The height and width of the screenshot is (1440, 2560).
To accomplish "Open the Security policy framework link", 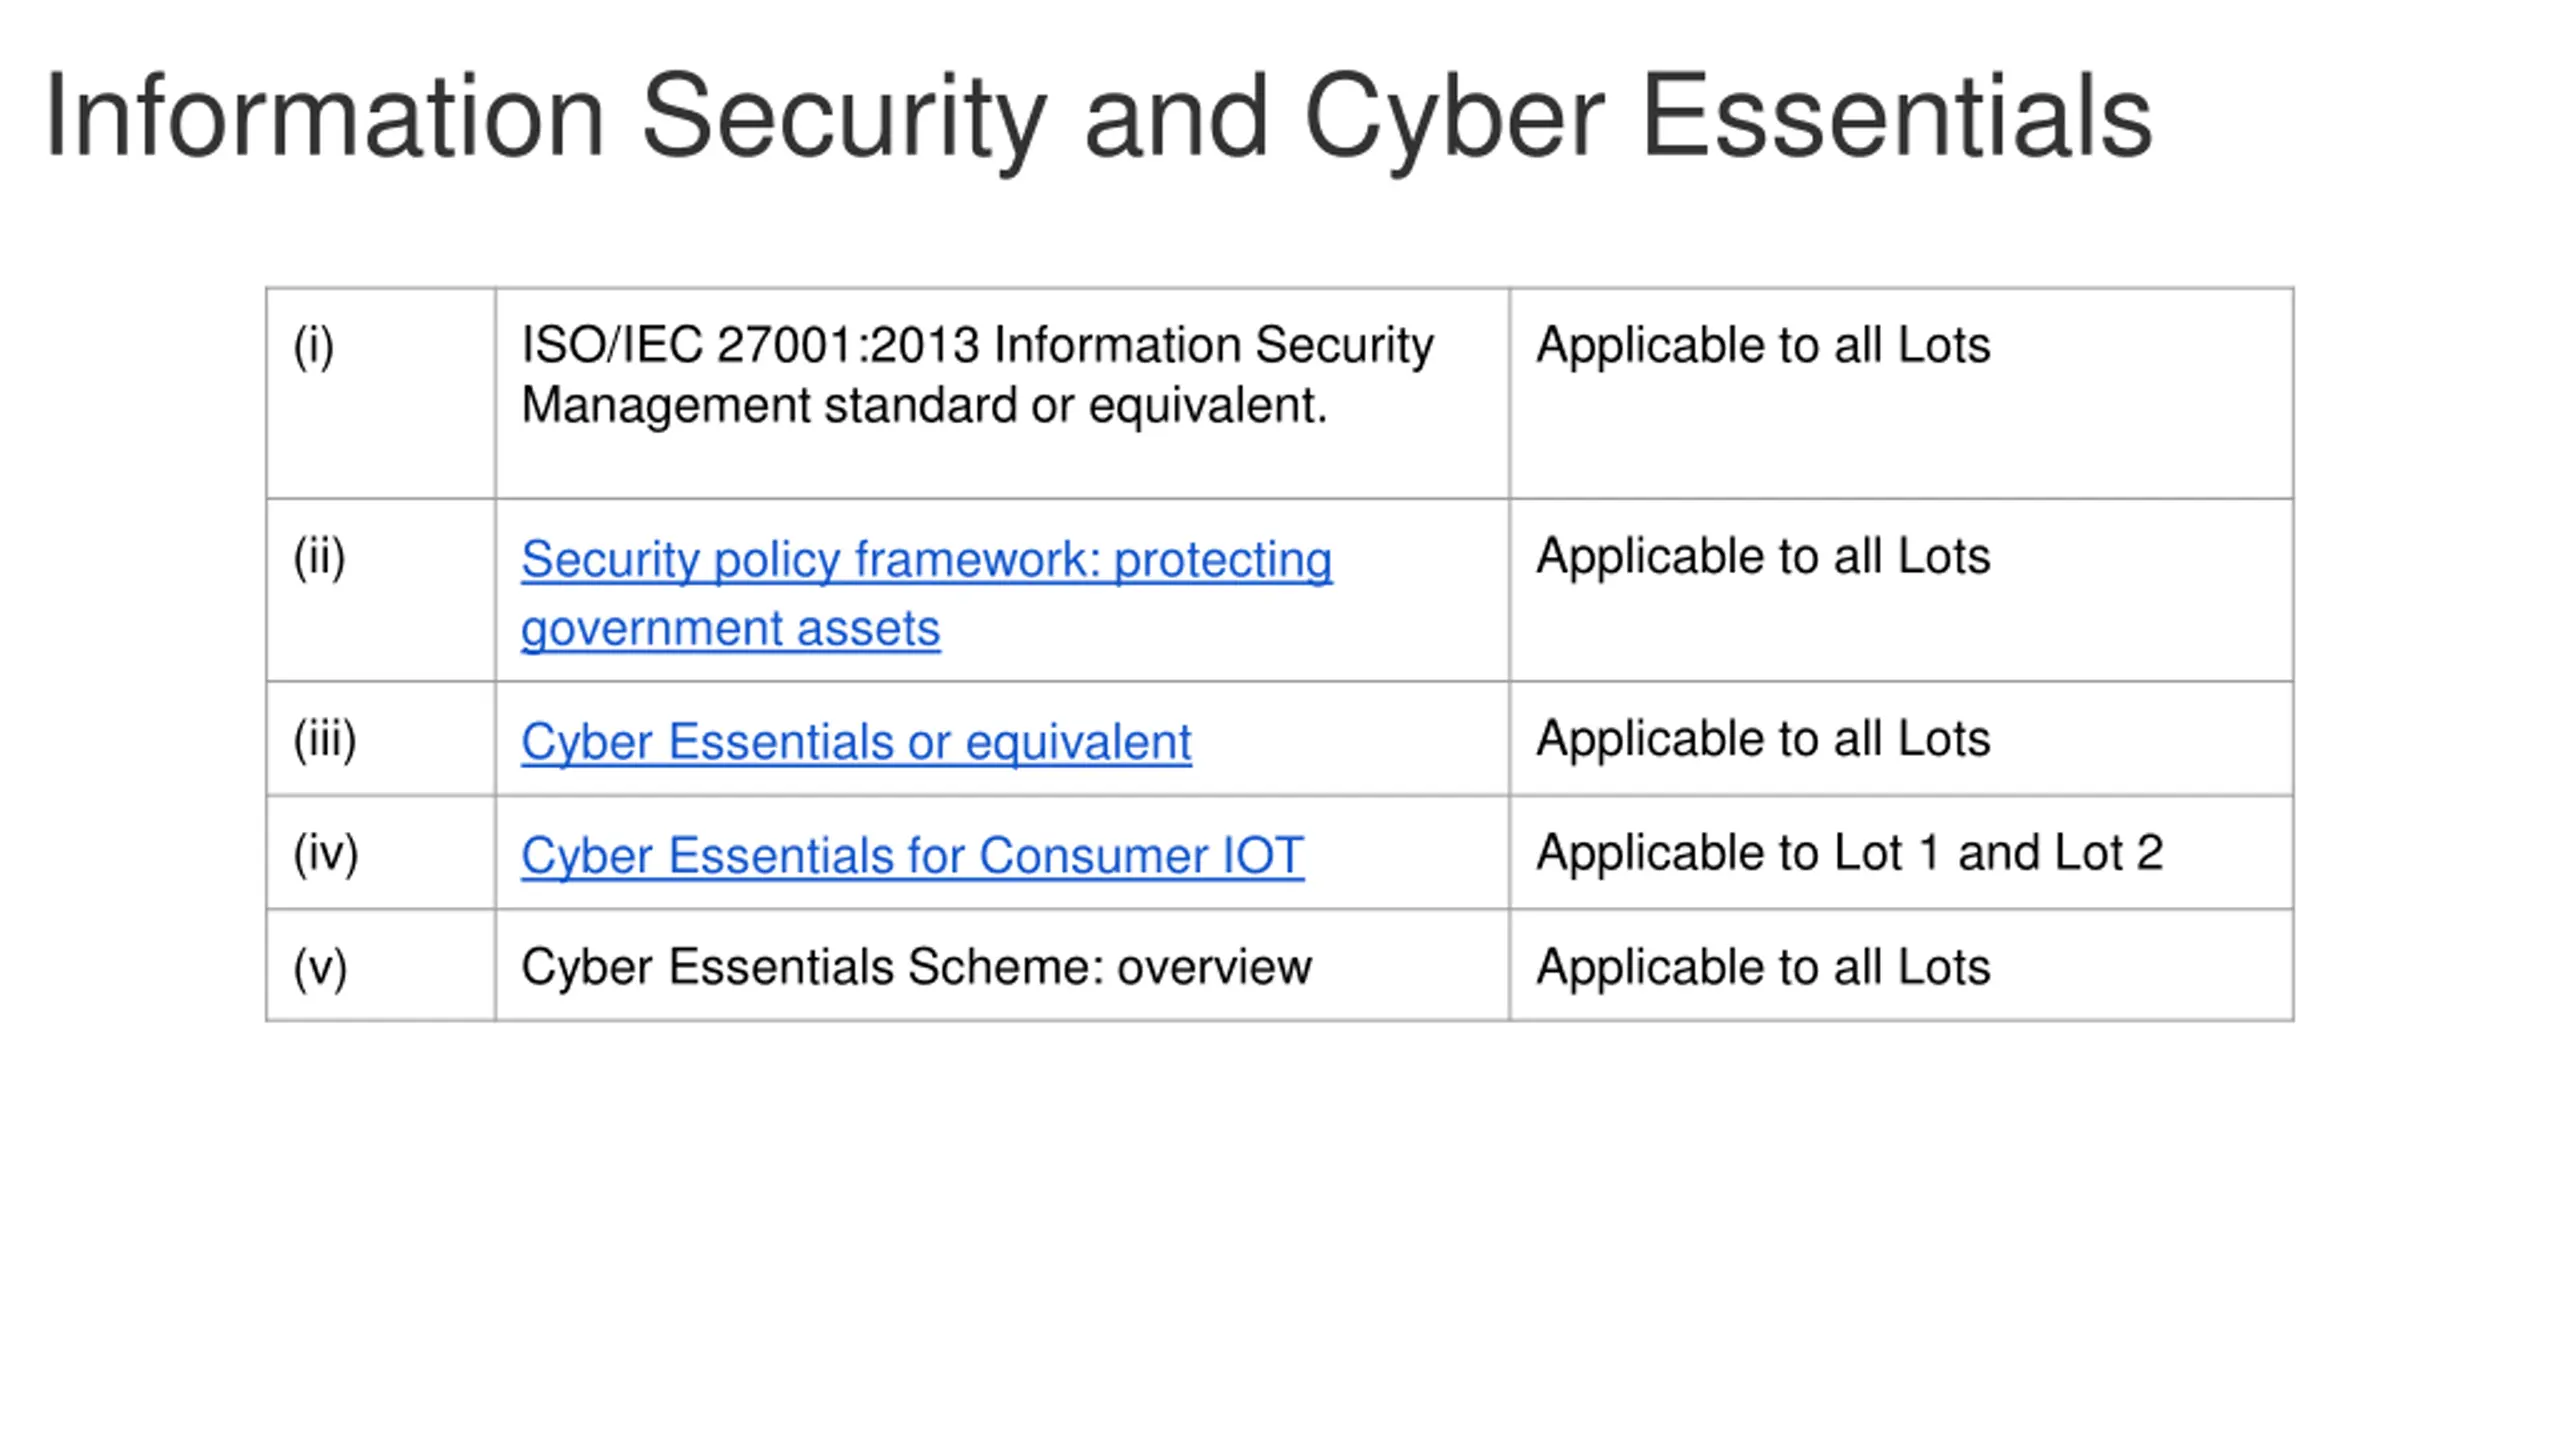I will pos(926,559).
